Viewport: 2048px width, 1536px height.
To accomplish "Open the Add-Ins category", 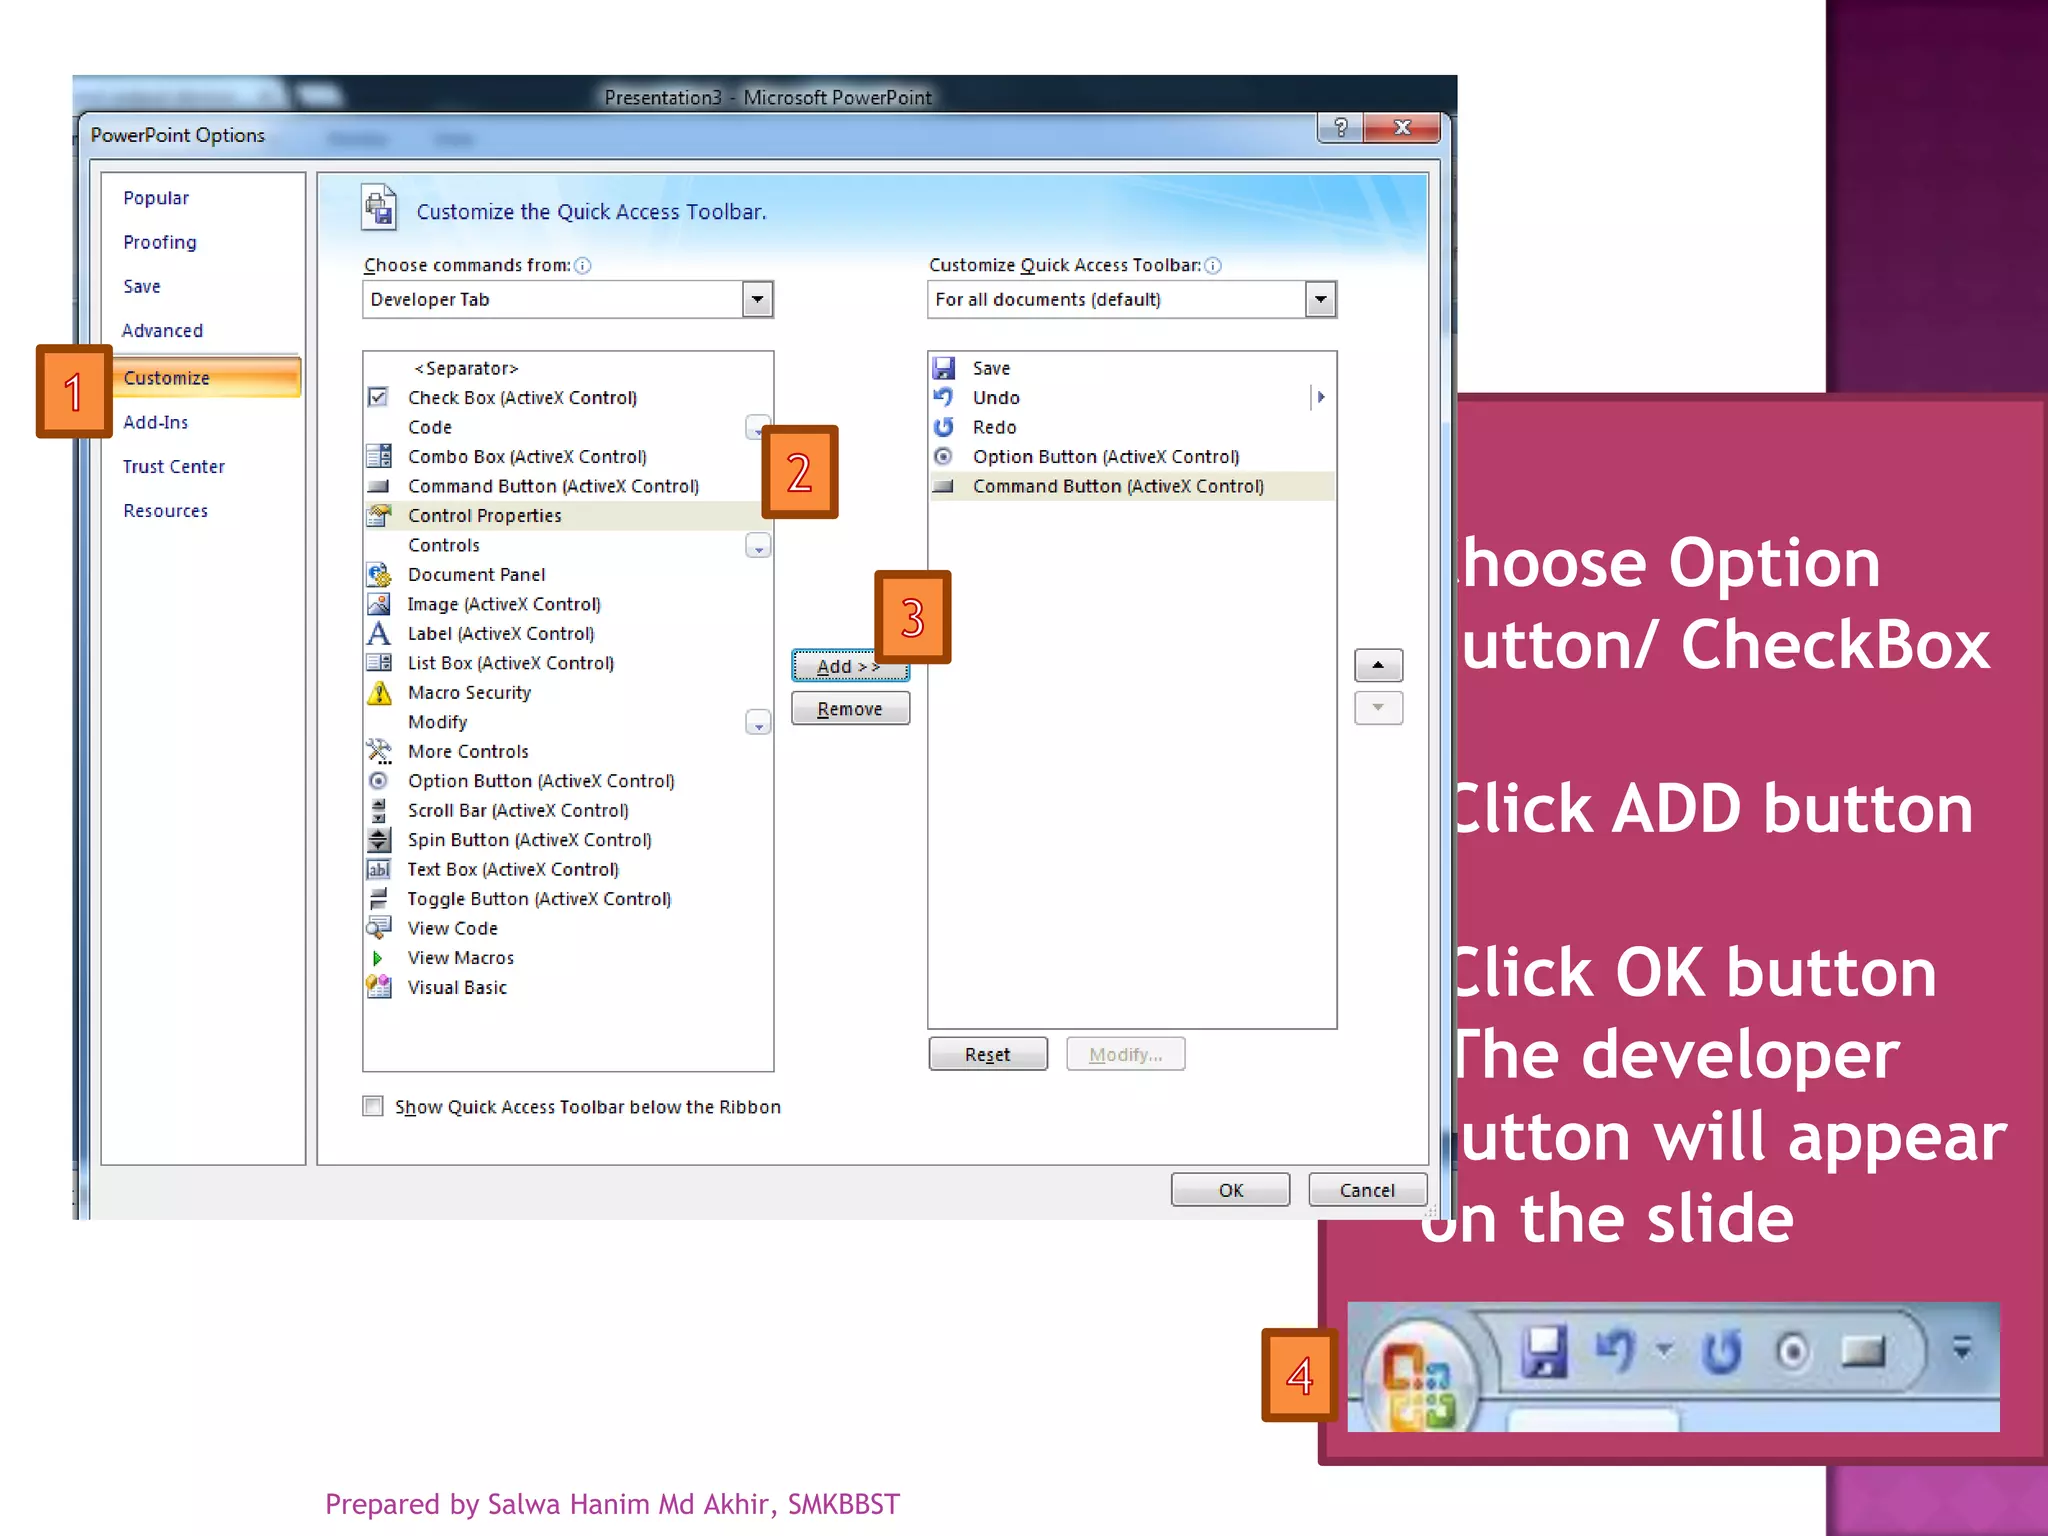I will pos(156,422).
